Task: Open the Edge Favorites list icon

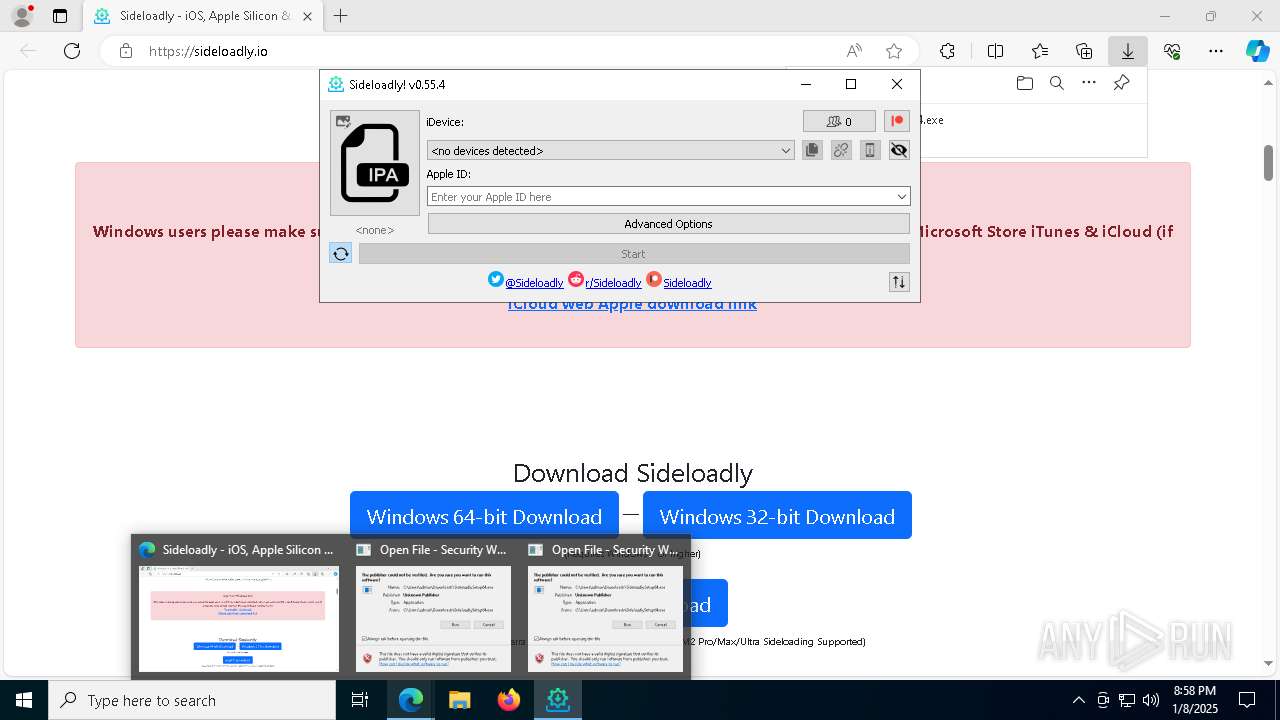Action: (1040, 51)
